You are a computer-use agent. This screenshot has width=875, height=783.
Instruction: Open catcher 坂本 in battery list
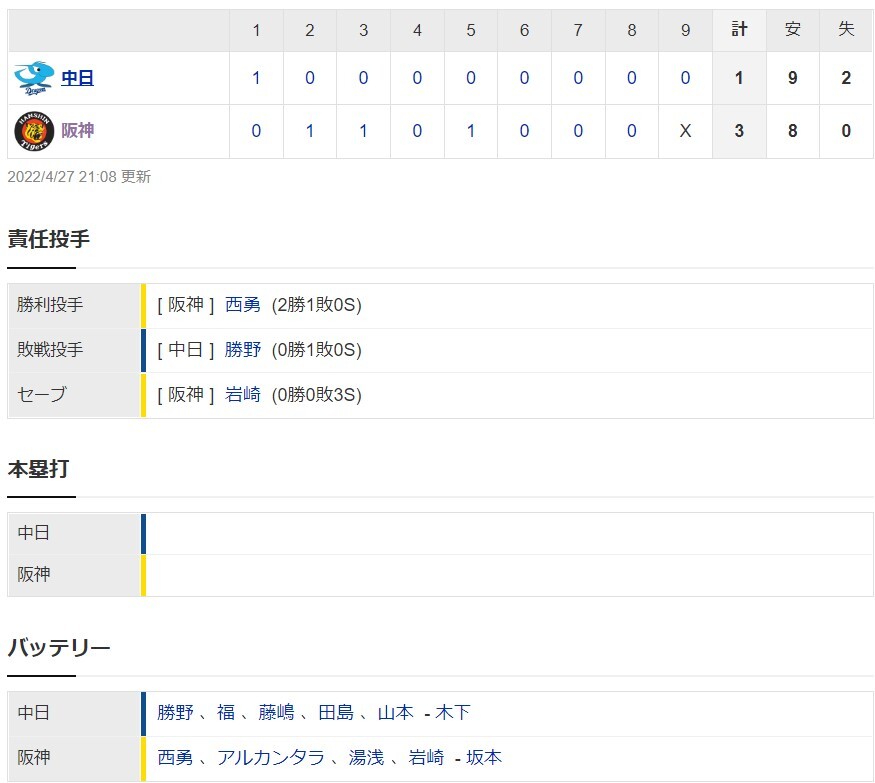(x=484, y=758)
